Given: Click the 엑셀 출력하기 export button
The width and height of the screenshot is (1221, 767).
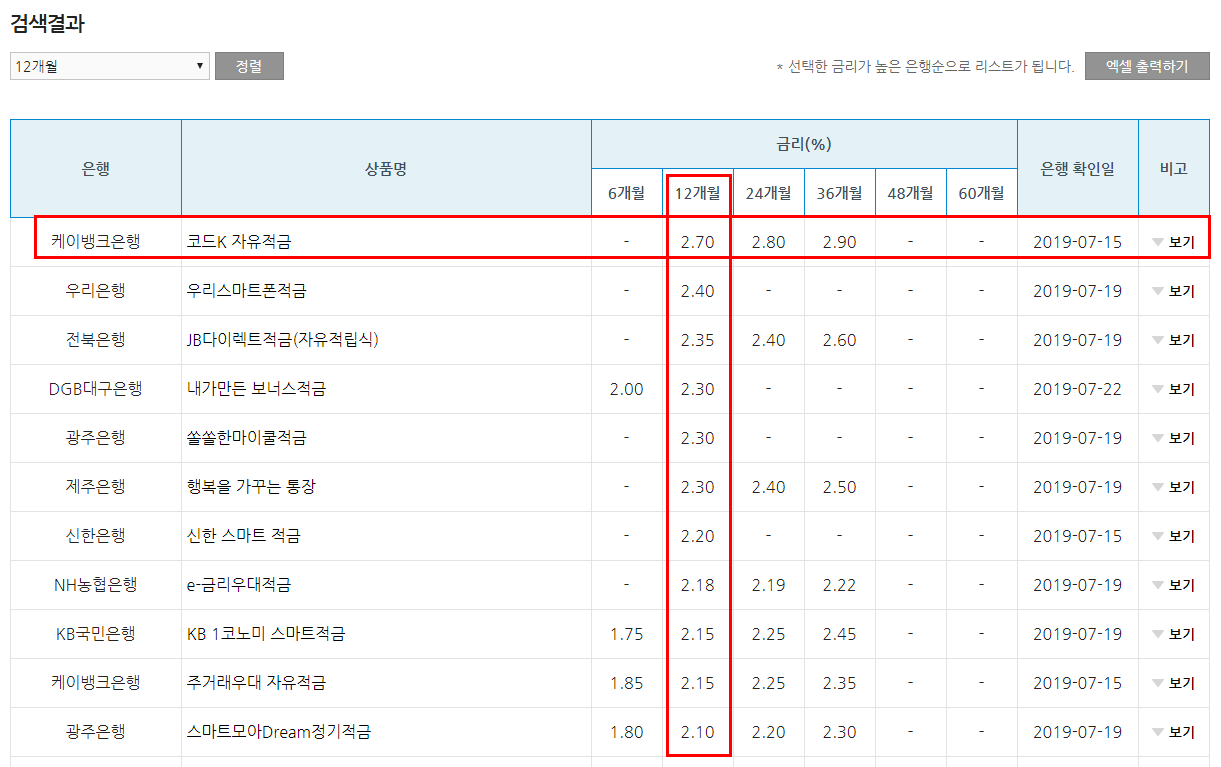Looking at the screenshot, I should point(1147,66).
